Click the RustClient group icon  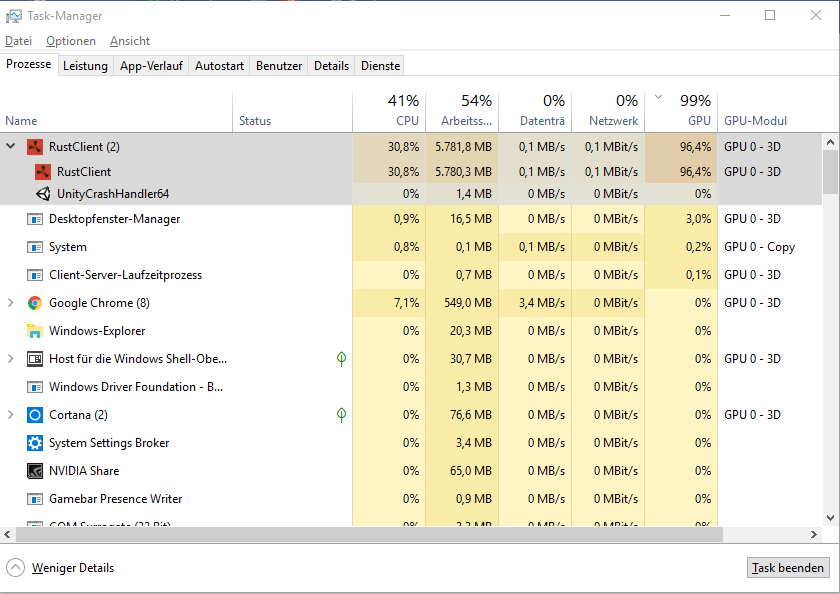pyautogui.click(x=35, y=147)
